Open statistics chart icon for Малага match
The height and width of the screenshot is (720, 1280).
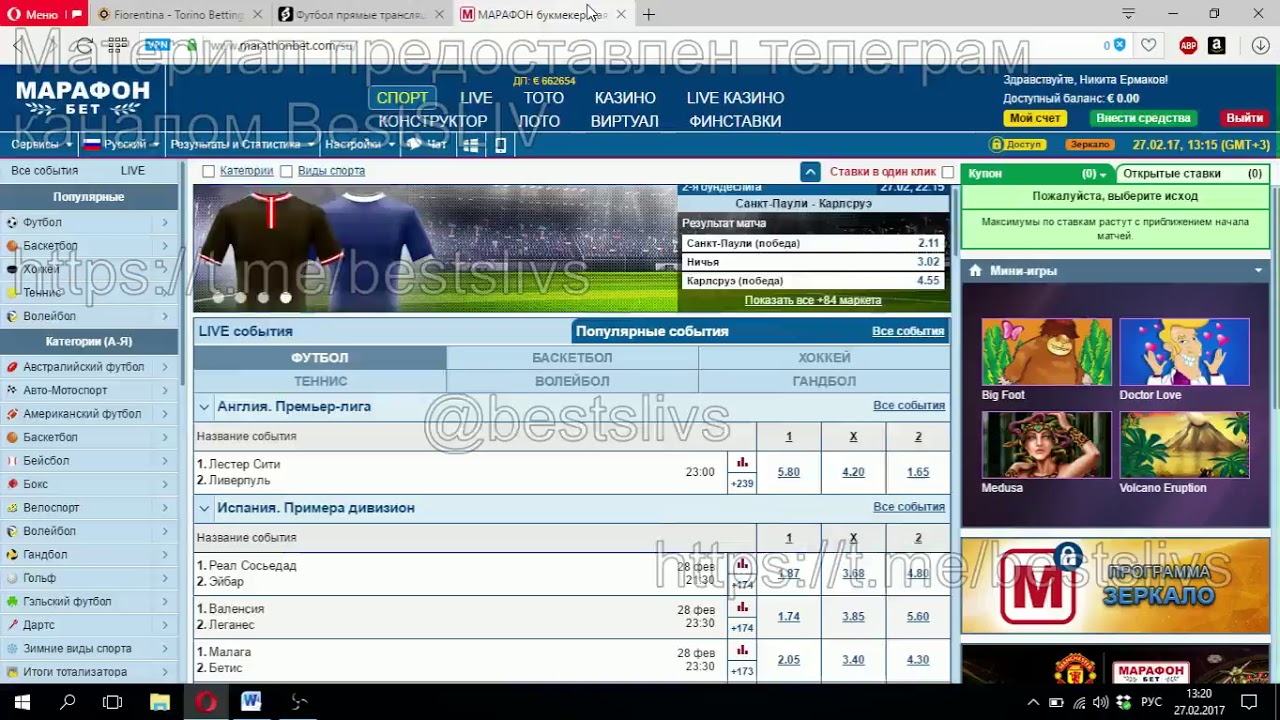742,651
